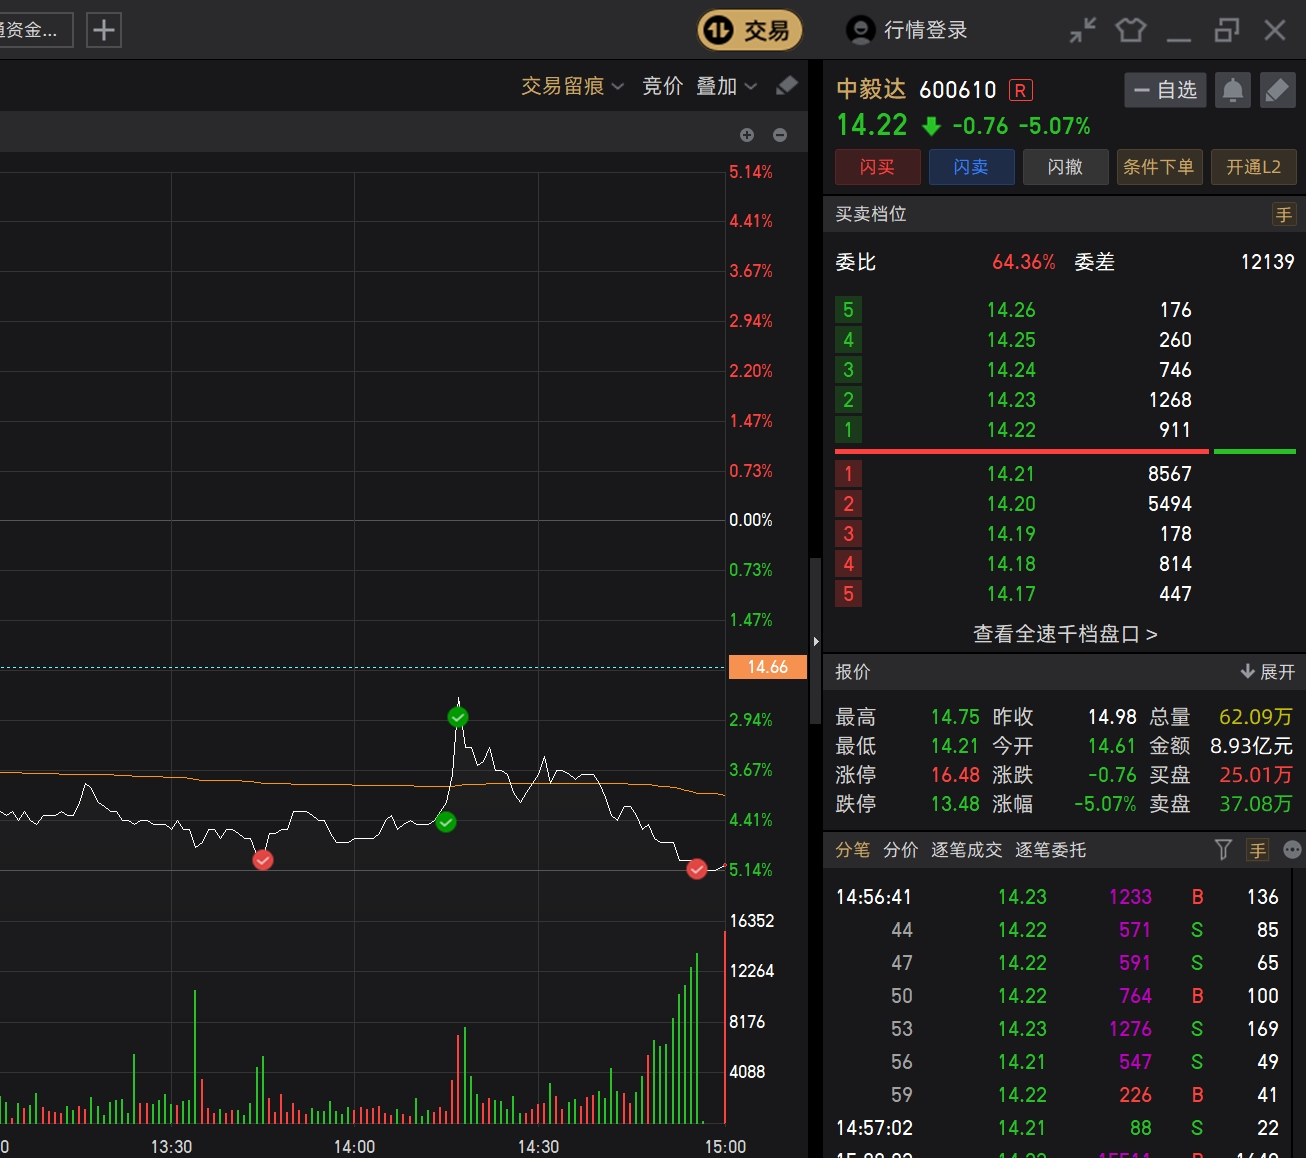Select sell level 4 price 14.25
Screen dimensions: 1306x1158
pos(1011,340)
